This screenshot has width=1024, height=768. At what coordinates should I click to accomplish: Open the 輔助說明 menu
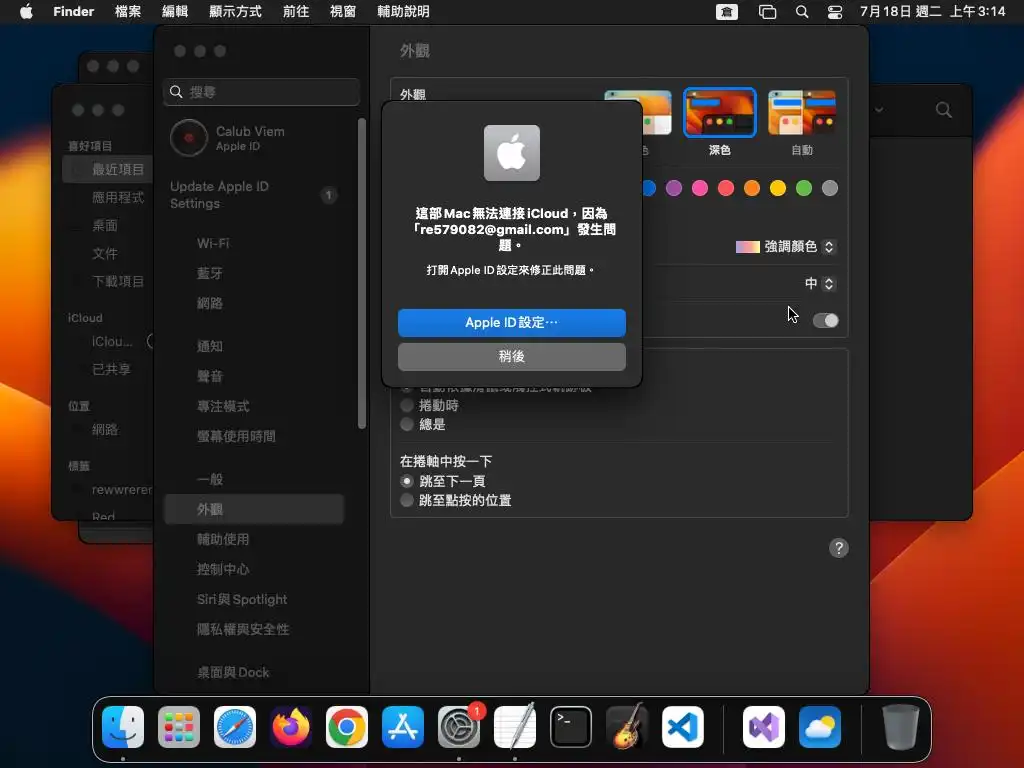[x=404, y=12]
